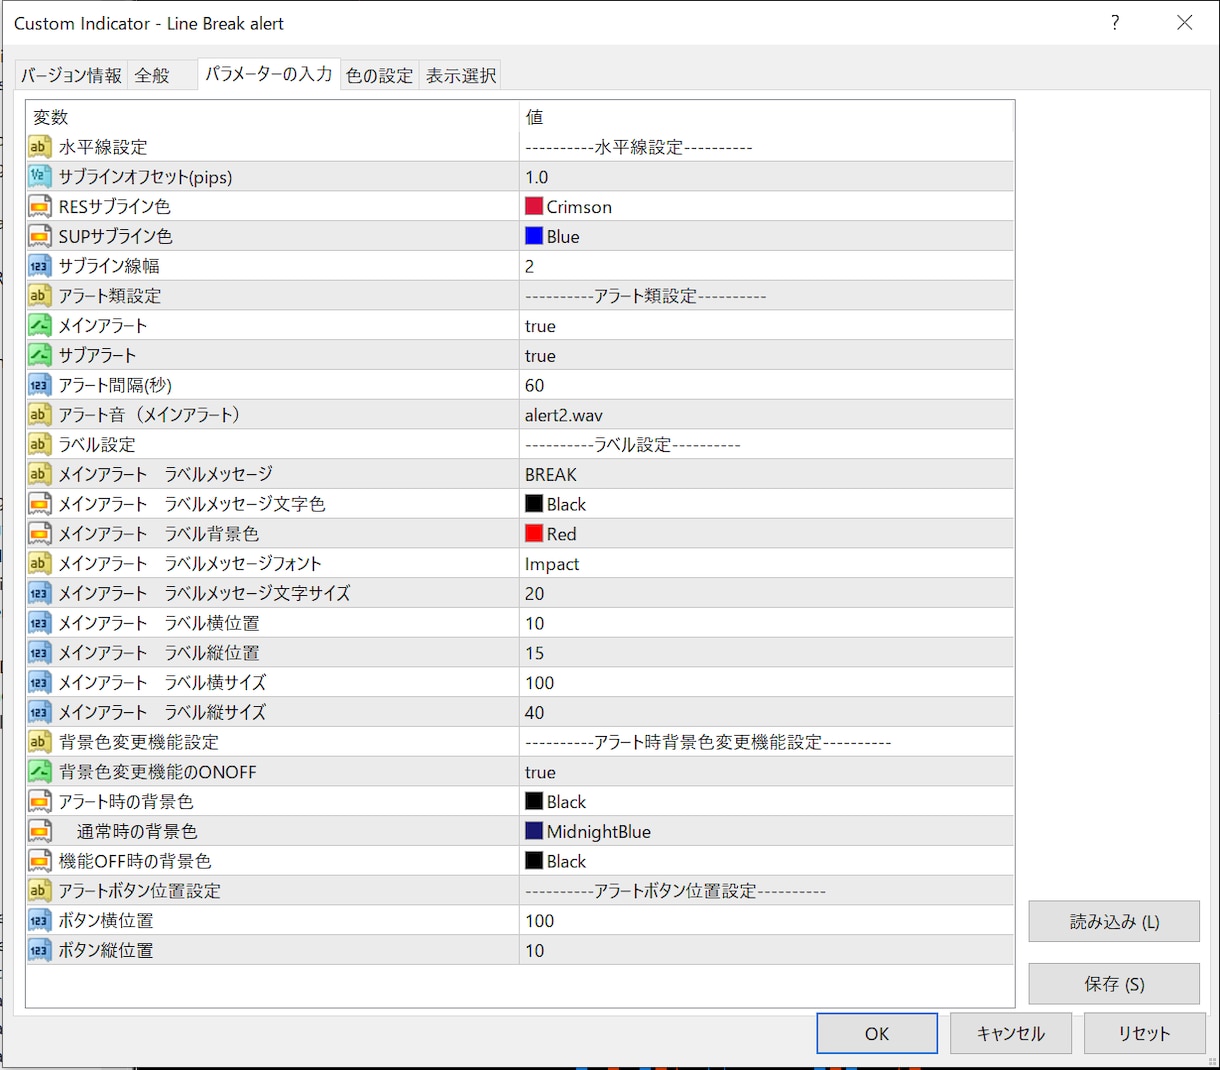1220x1070 pixels.
Task: Click the MidnightBlue color swatch
Action: click(534, 831)
